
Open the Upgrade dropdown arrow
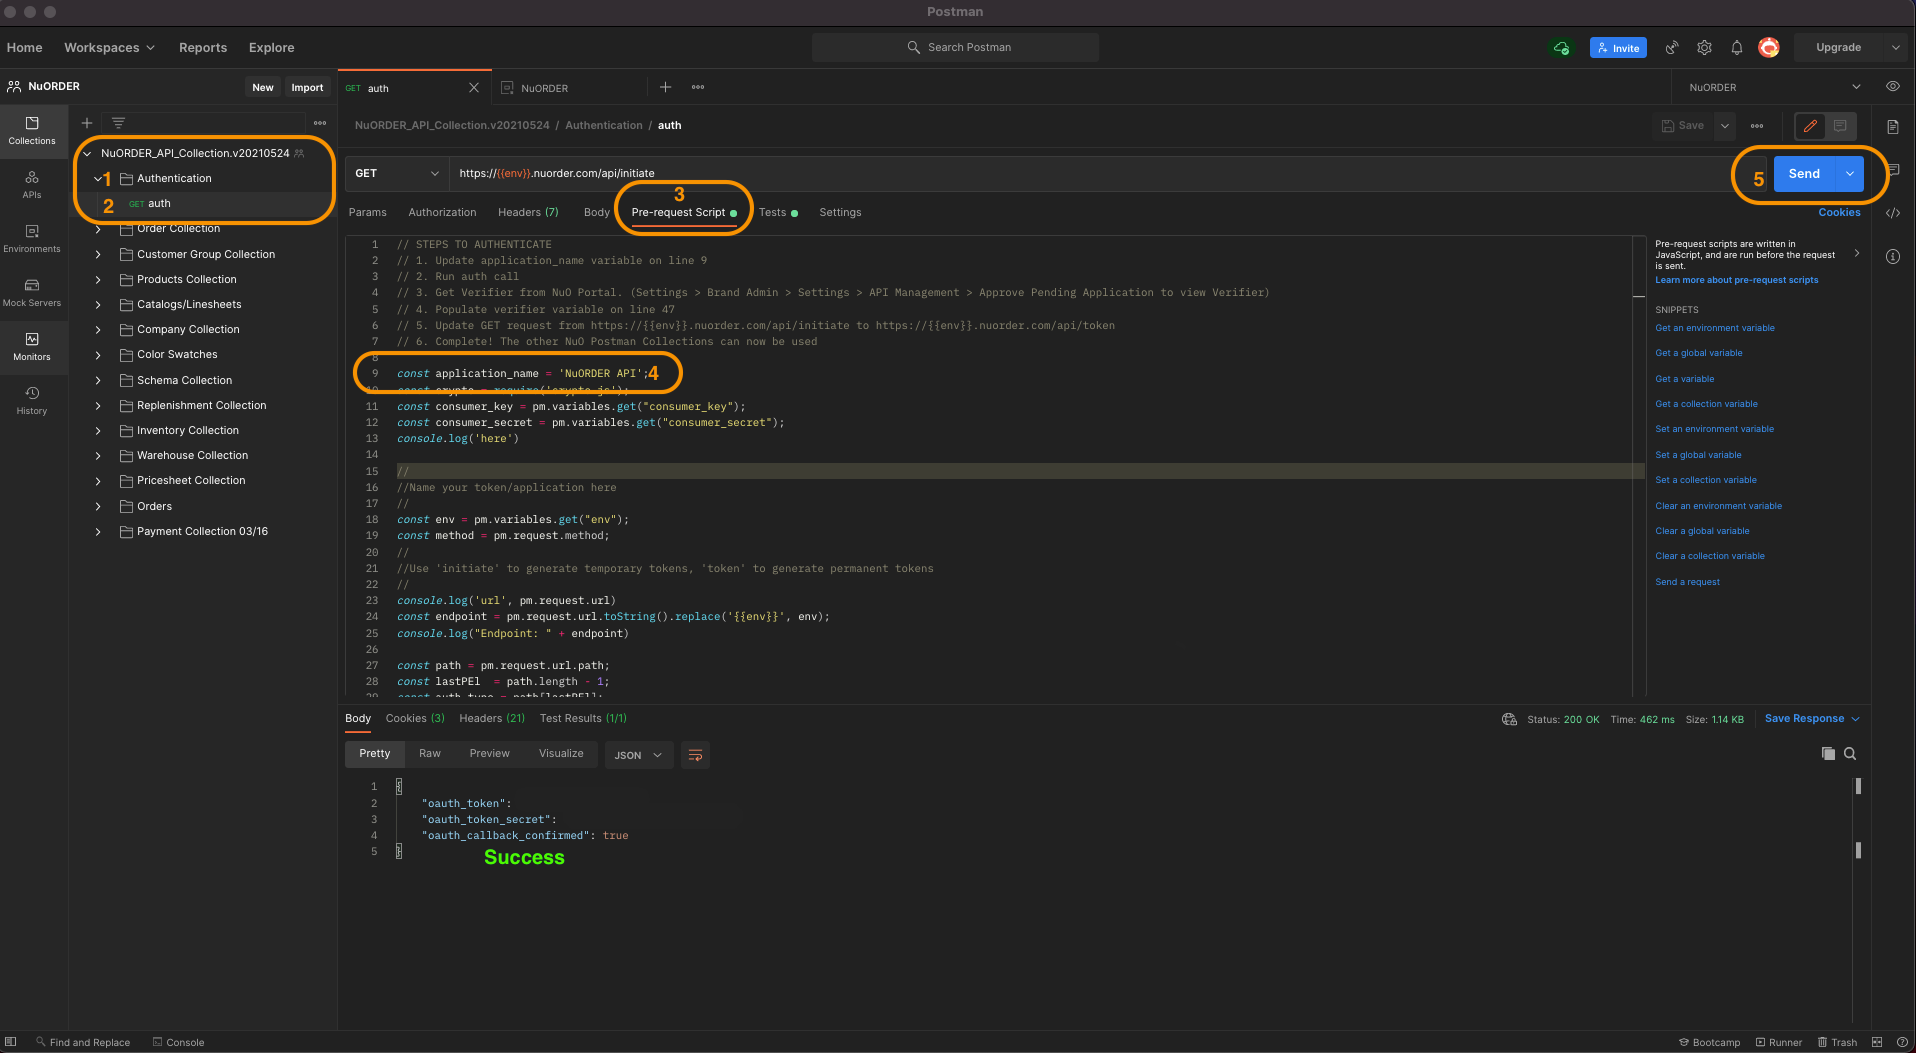click(1895, 48)
